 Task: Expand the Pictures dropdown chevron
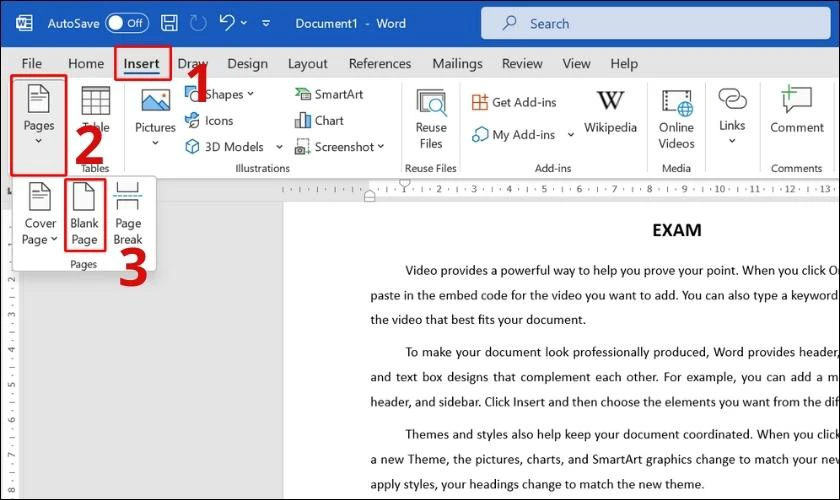[x=155, y=143]
